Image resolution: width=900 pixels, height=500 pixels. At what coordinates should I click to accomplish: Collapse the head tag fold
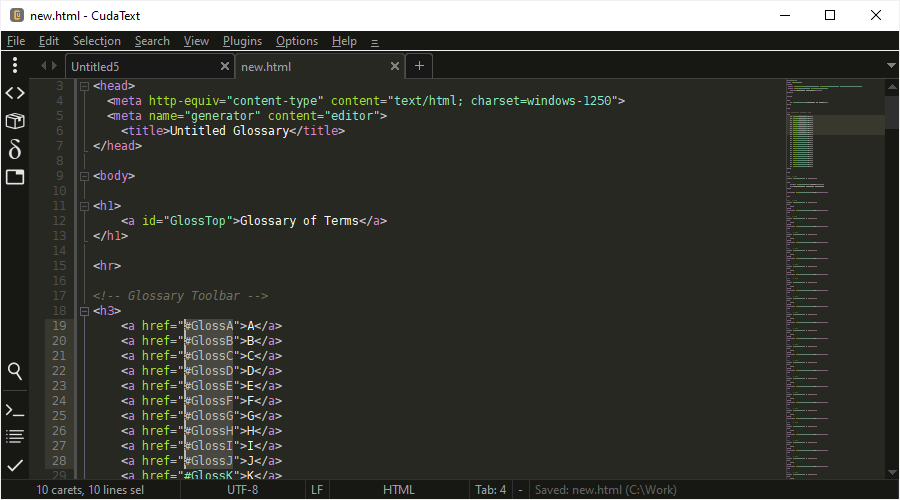[84, 86]
